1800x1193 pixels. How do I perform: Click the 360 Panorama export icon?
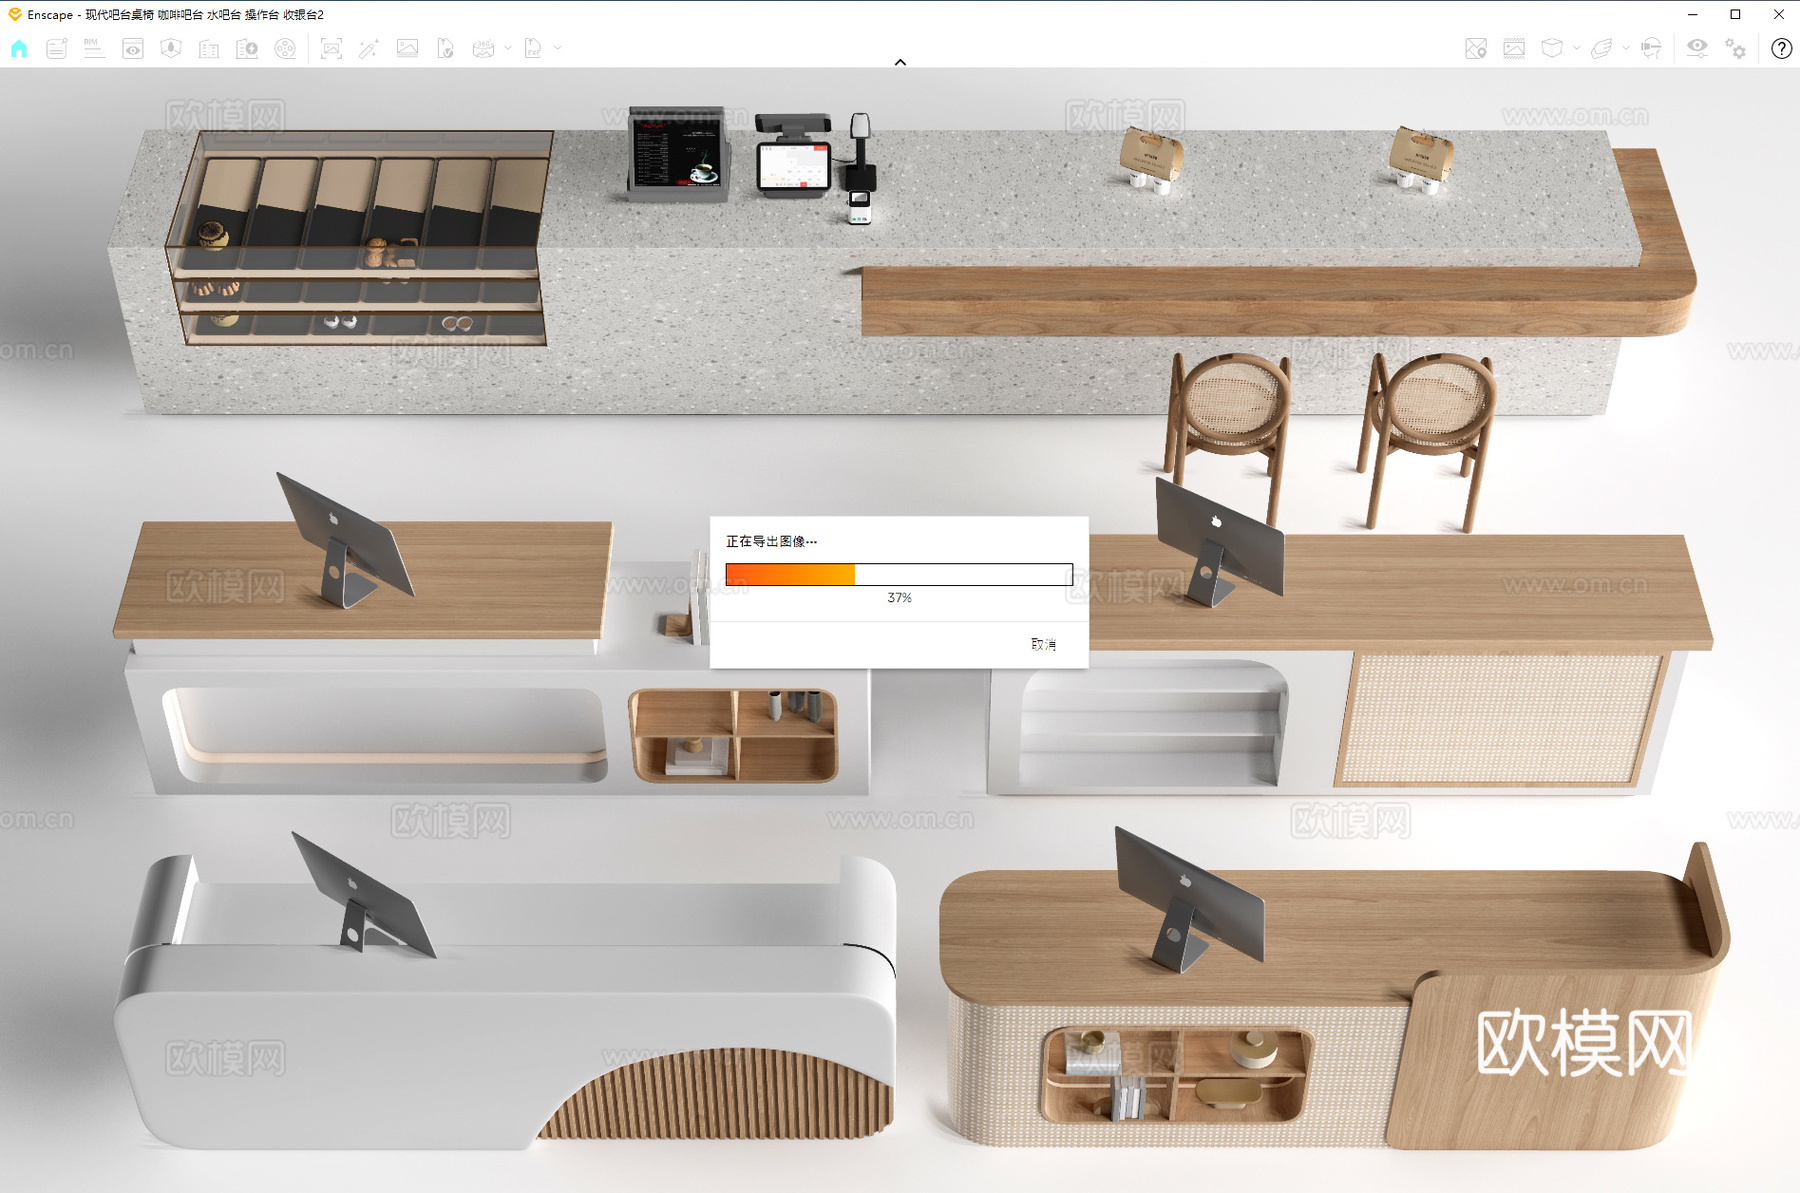483,48
